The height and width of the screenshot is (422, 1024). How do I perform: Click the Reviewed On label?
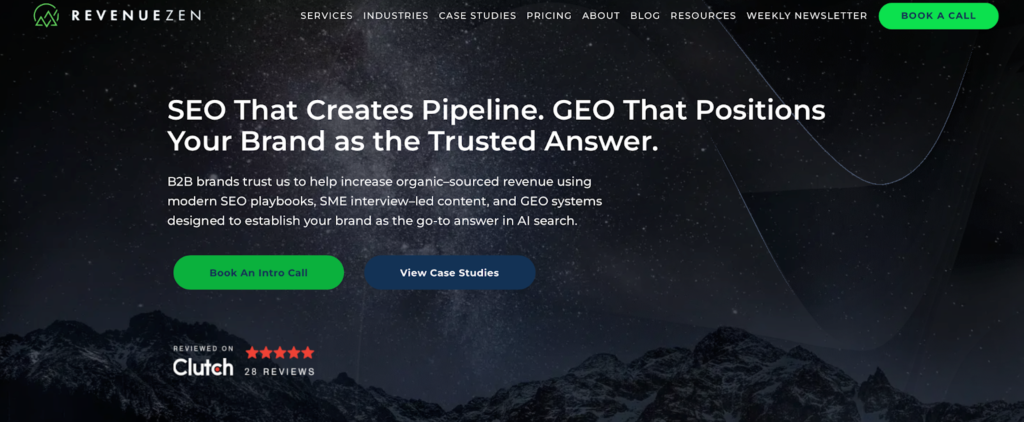pyautogui.click(x=203, y=349)
